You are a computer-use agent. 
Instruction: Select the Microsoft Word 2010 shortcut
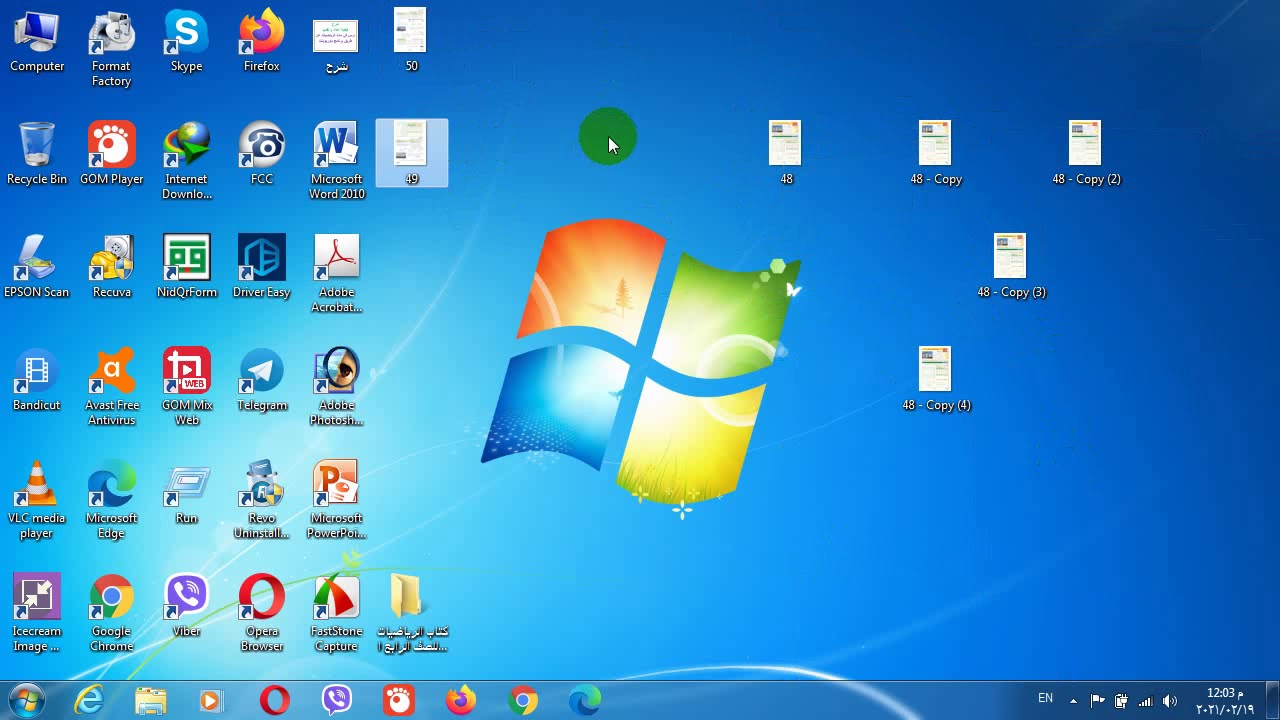pos(336,161)
